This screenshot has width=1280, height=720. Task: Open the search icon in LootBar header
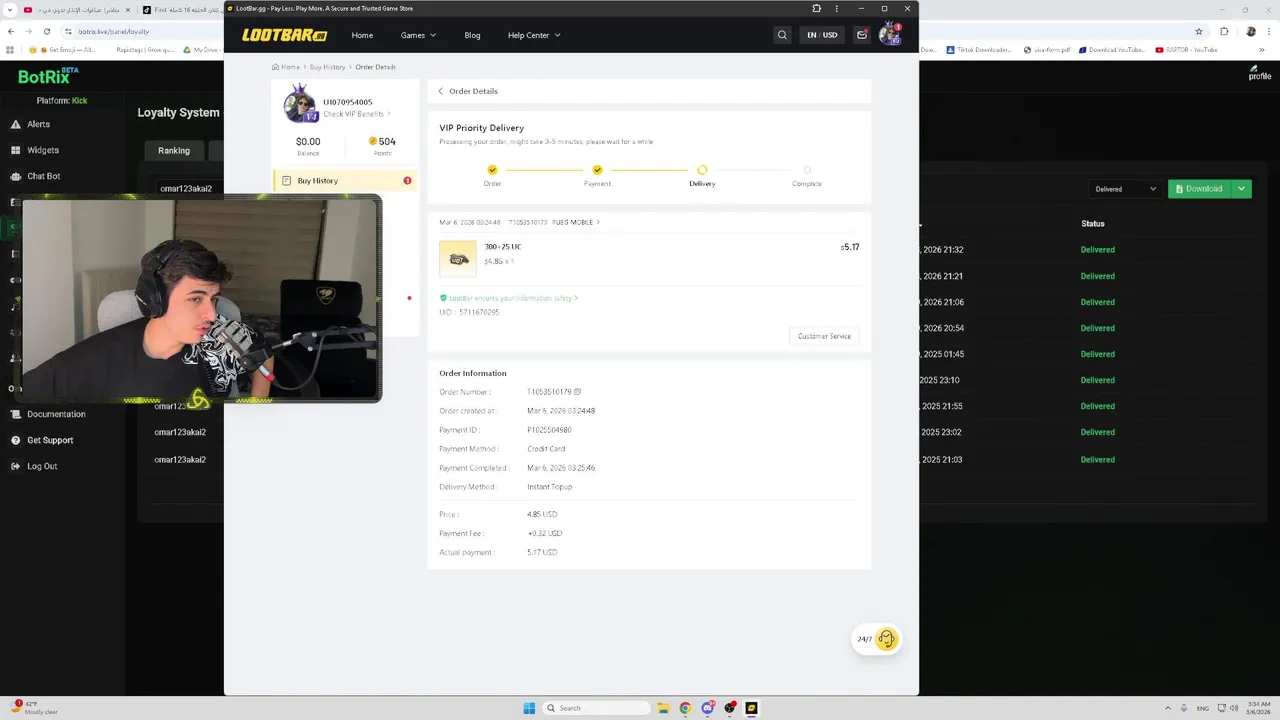(782, 35)
